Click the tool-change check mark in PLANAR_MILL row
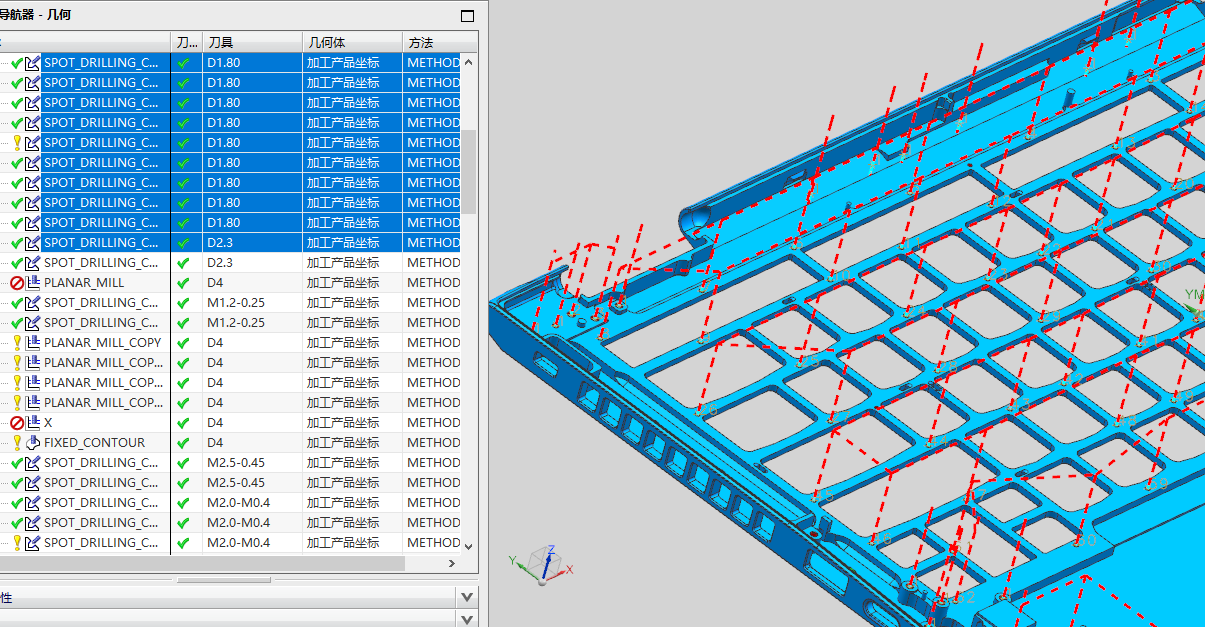This screenshot has height=627, width=1205. click(x=183, y=283)
